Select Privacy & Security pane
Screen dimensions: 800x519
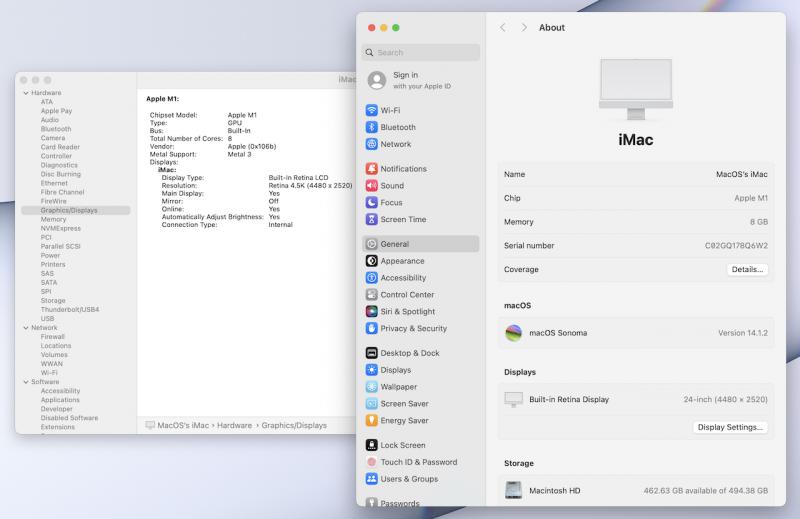pos(413,328)
